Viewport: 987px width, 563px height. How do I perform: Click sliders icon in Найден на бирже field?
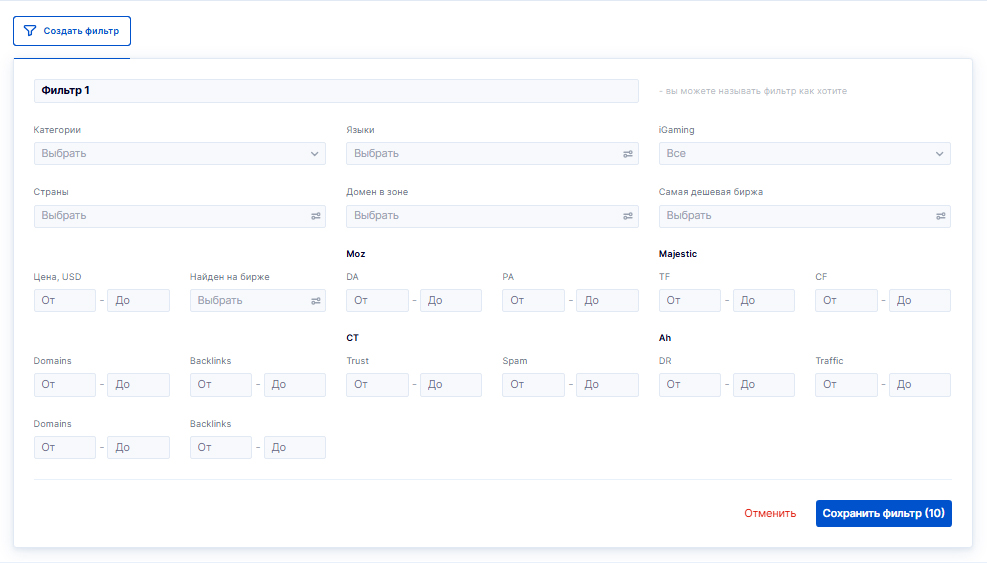tap(315, 301)
